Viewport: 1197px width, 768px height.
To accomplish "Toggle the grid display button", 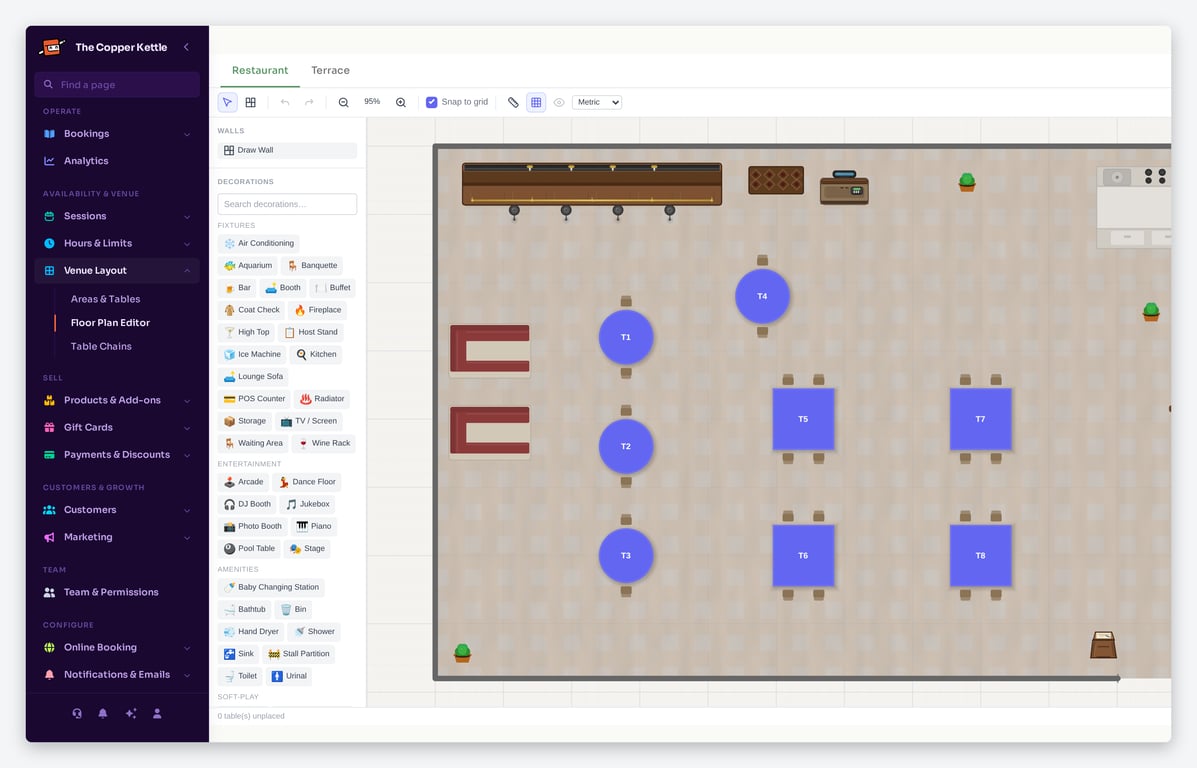I will tap(536, 102).
